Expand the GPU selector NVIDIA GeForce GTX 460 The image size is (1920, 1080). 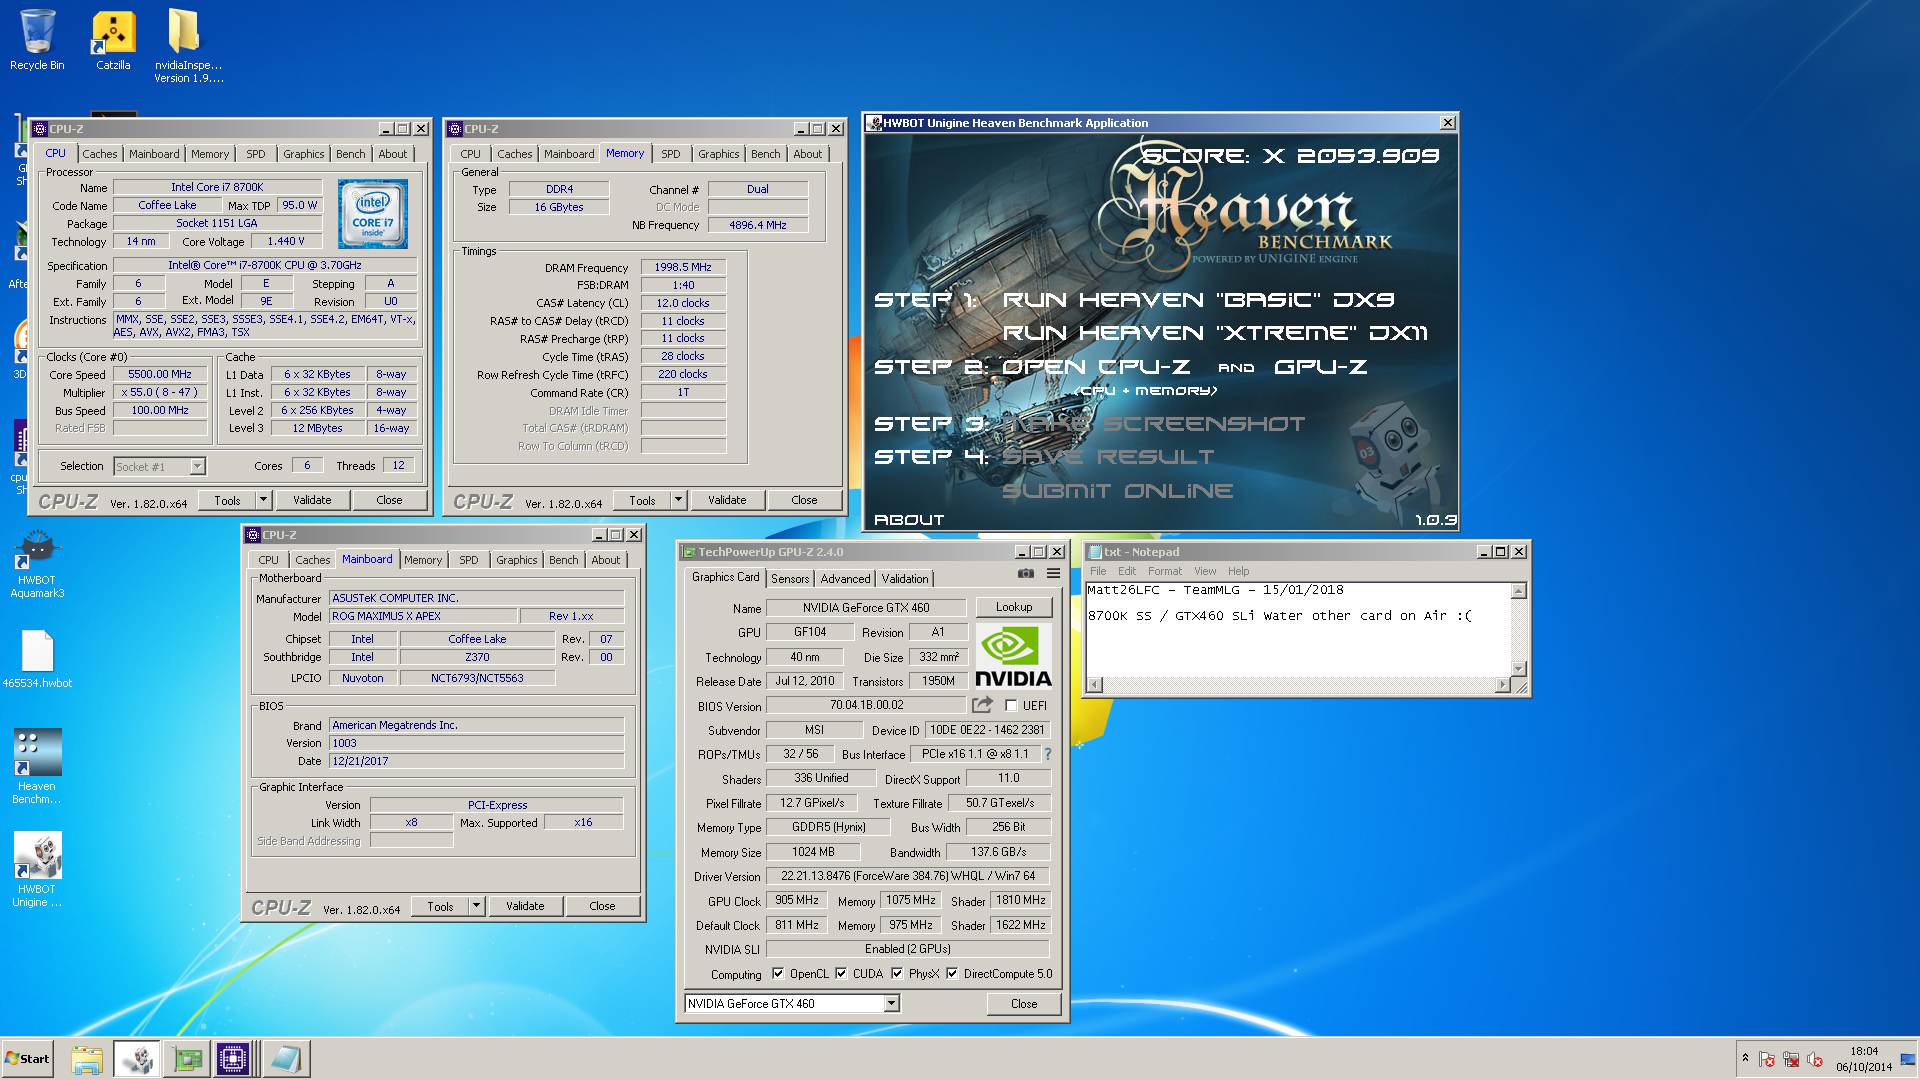pos(891,1004)
